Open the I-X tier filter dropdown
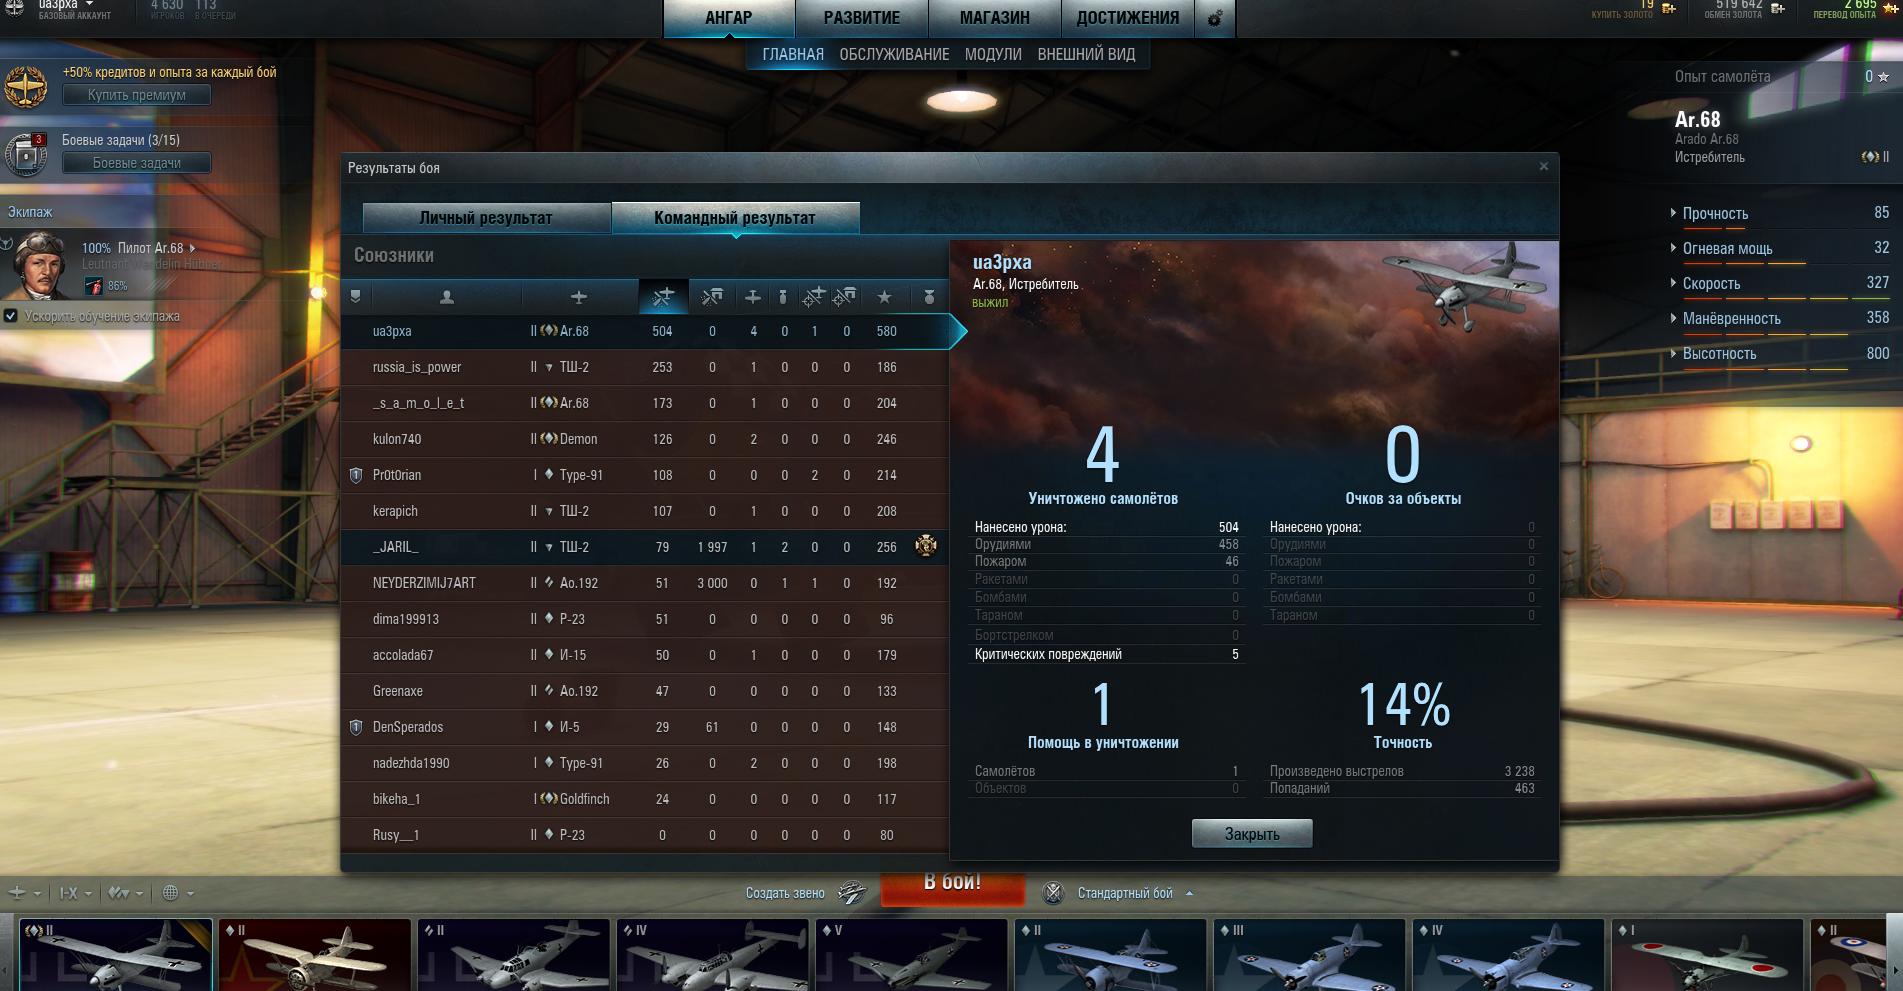1903x991 pixels. (75, 893)
